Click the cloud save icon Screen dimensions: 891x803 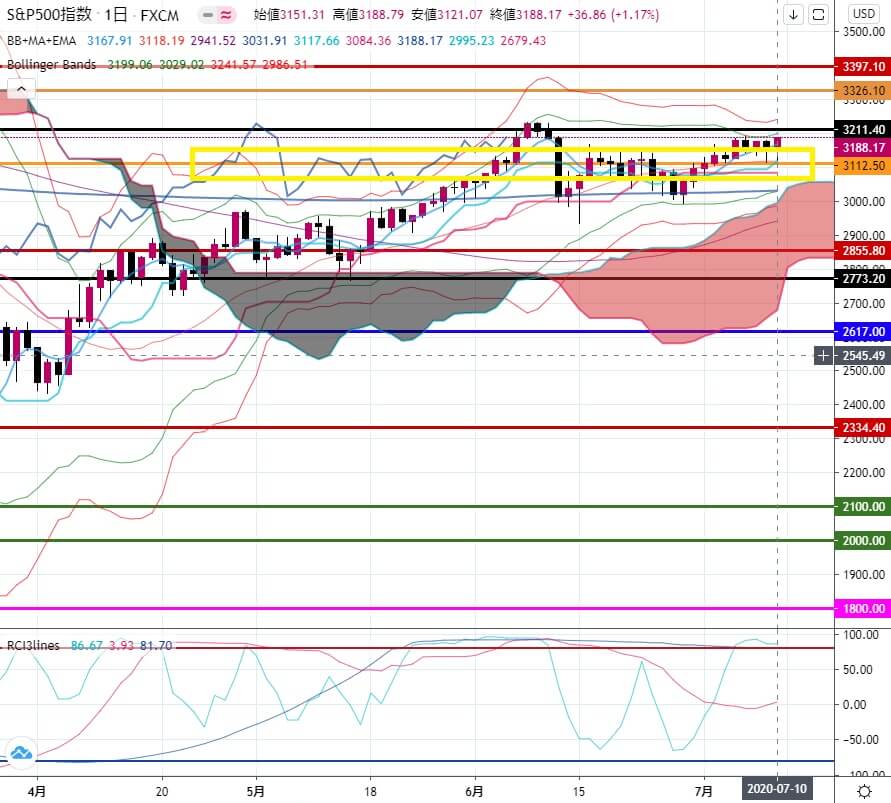click(21, 753)
